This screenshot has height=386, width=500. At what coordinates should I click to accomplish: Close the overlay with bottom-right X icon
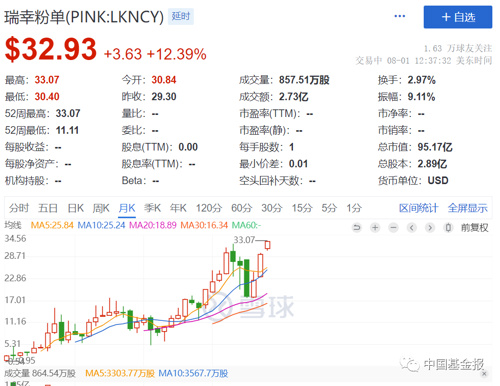pos(484,374)
